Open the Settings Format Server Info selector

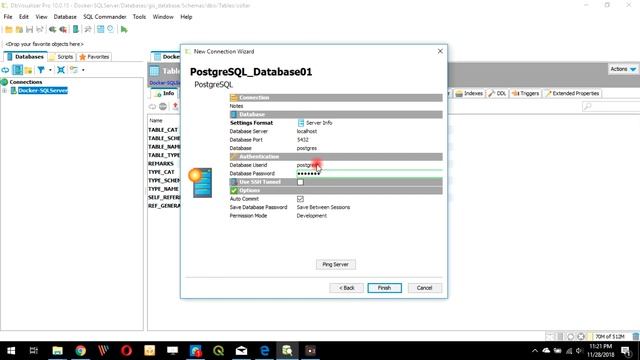coord(315,123)
